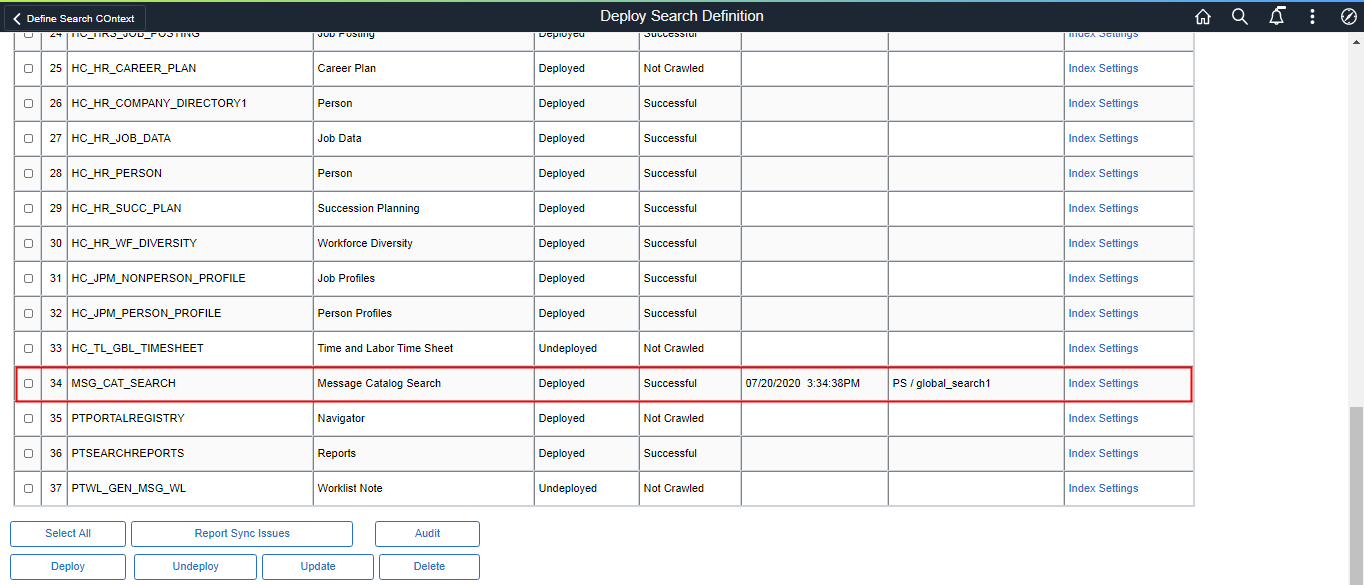Open Index Settings for HC_HR_PERSON row

(x=1103, y=174)
